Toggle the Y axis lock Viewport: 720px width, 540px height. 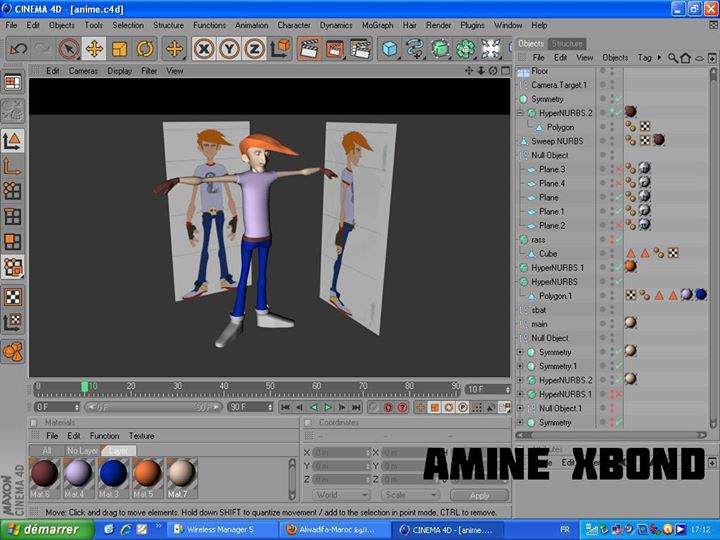pyautogui.click(x=229, y=48)
